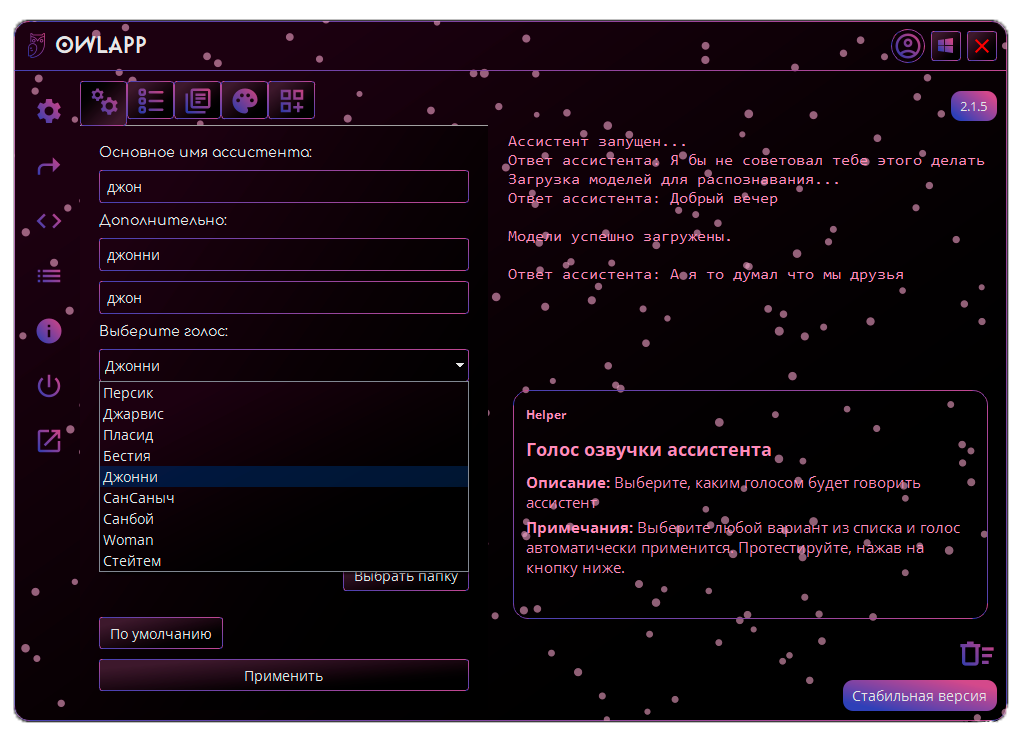Switch to the palette customization tab
Image resolution: width=1024 pixels, height=740 pixels.
(244, 99)
